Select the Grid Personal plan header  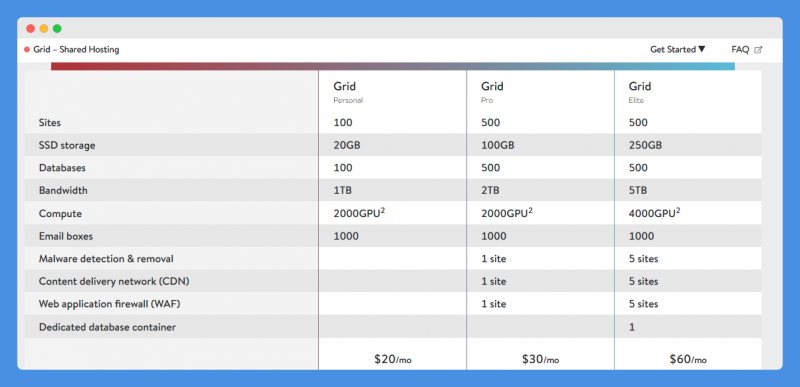pos(348,92)
